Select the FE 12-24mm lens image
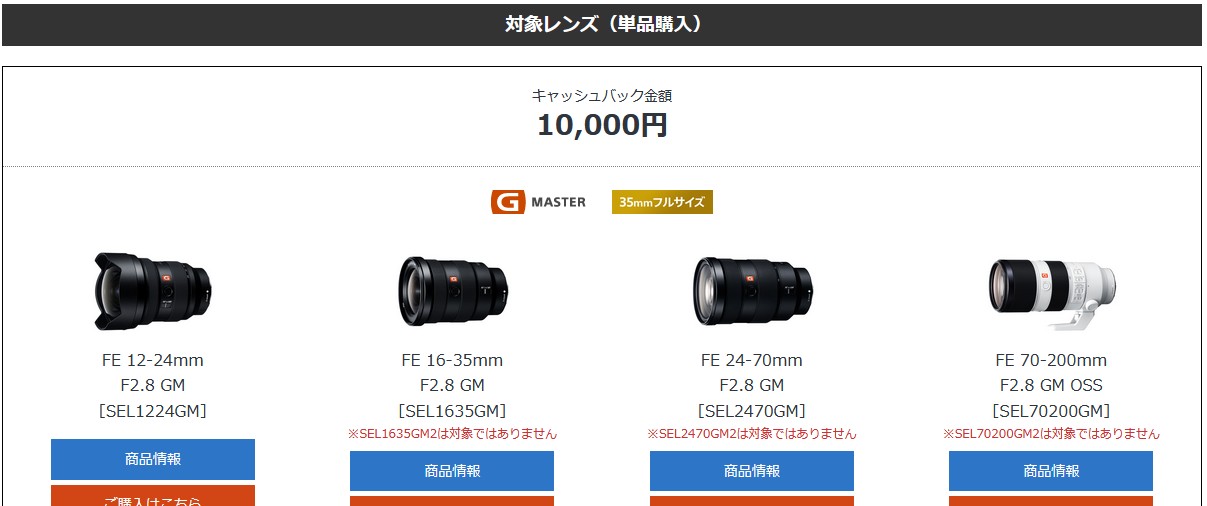Screen dimensions: 1207x506 pos(152,291)
